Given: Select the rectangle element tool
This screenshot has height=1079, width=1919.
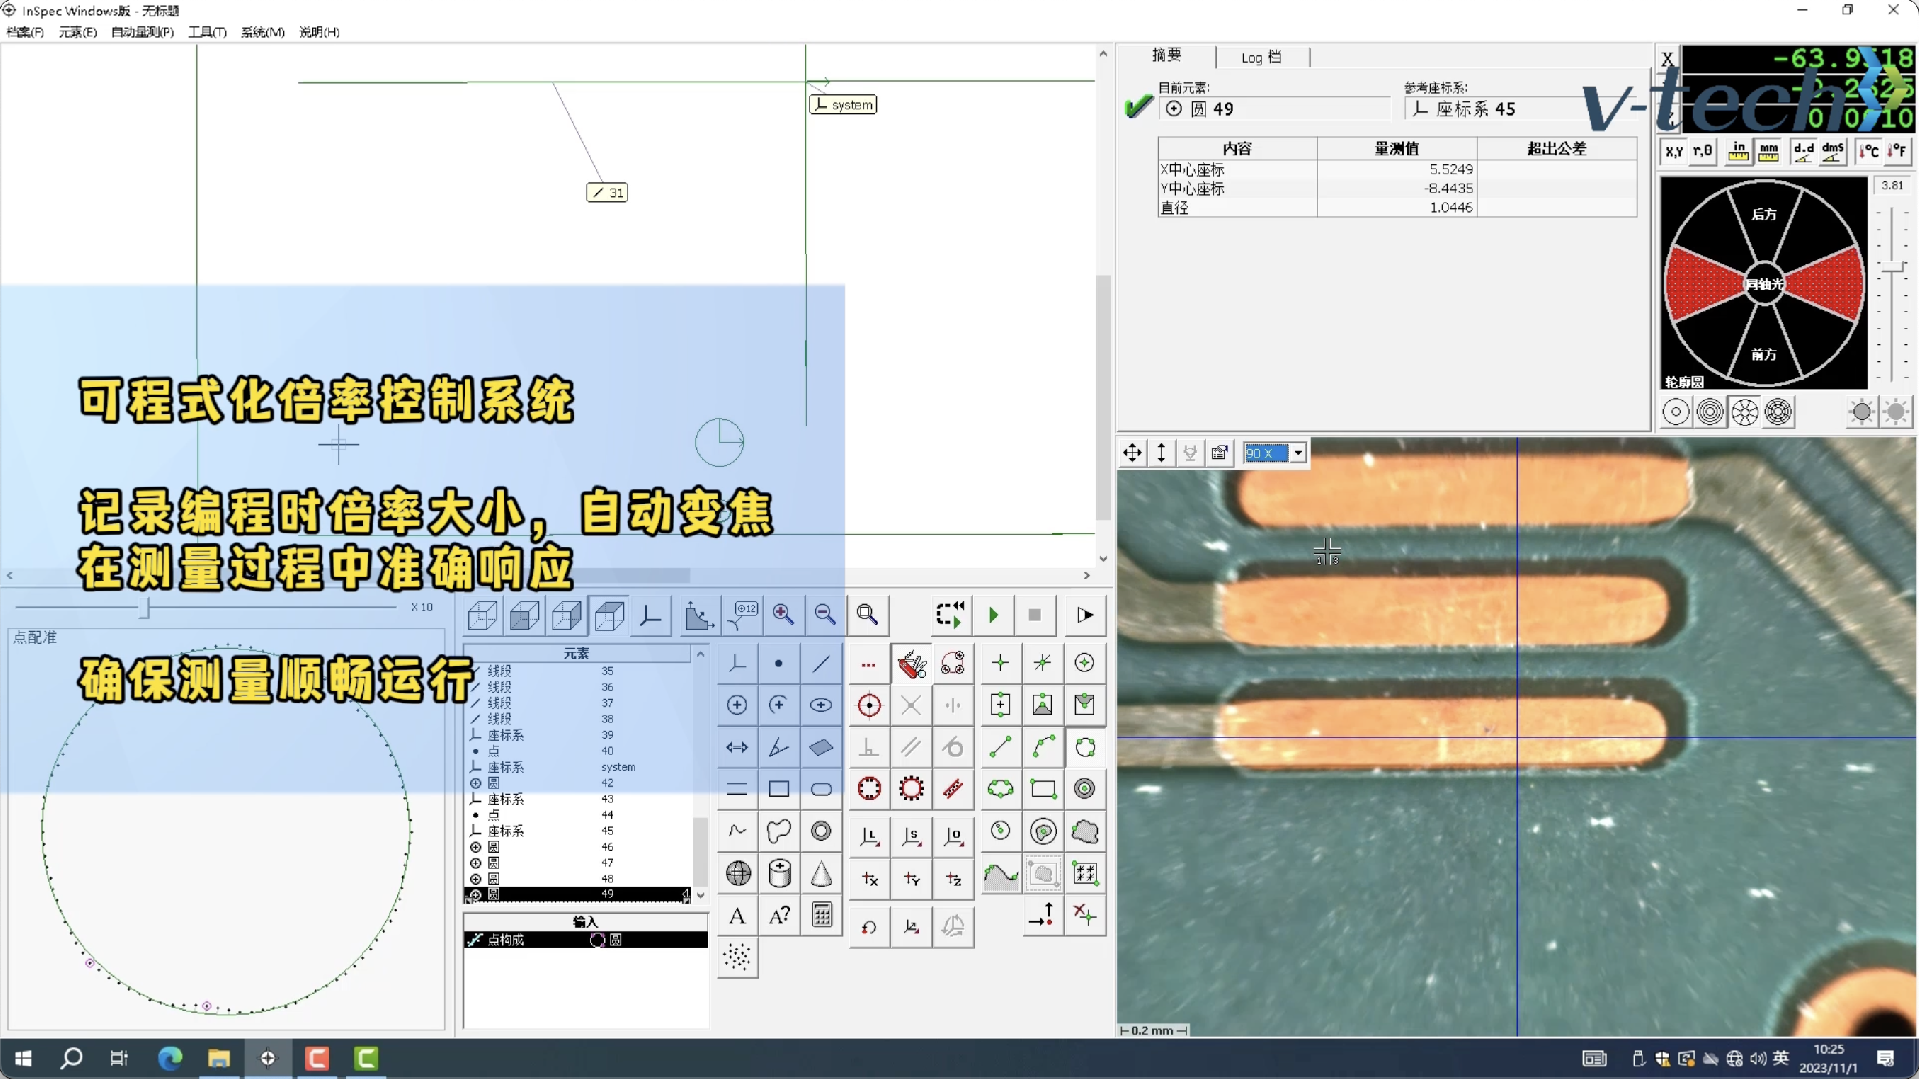Looking at the screenshot, I should coord(779,789).
